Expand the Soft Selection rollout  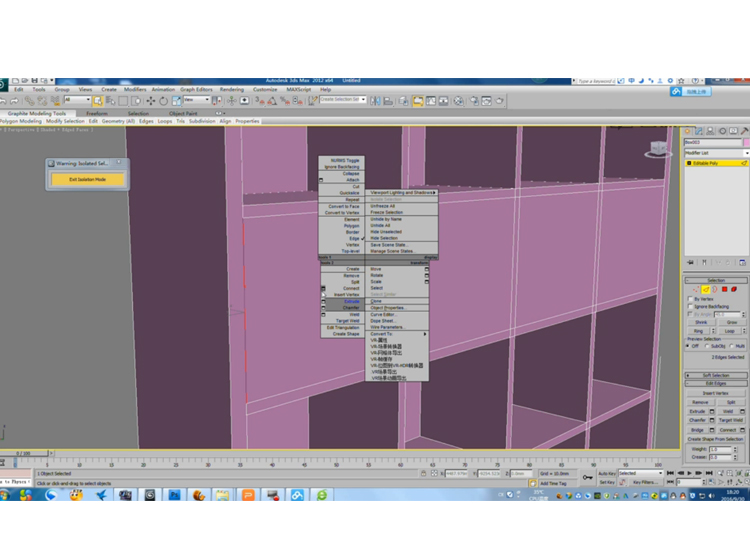coord(716,375)
